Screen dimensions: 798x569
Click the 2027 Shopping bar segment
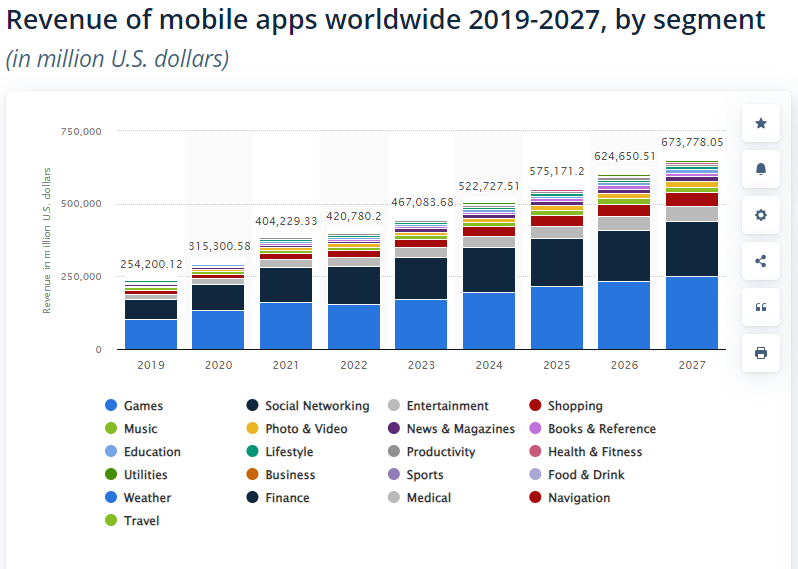coord(692,200)
